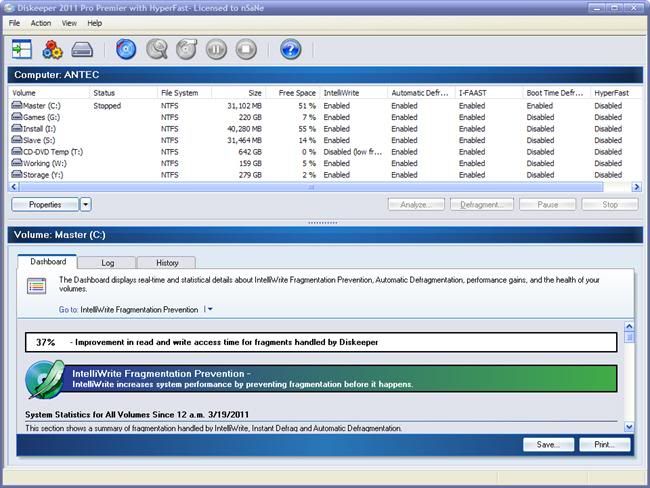Switch to the History tab
Image resolution: width=650 pixels, height=488 pixels.
pos(167,263)
